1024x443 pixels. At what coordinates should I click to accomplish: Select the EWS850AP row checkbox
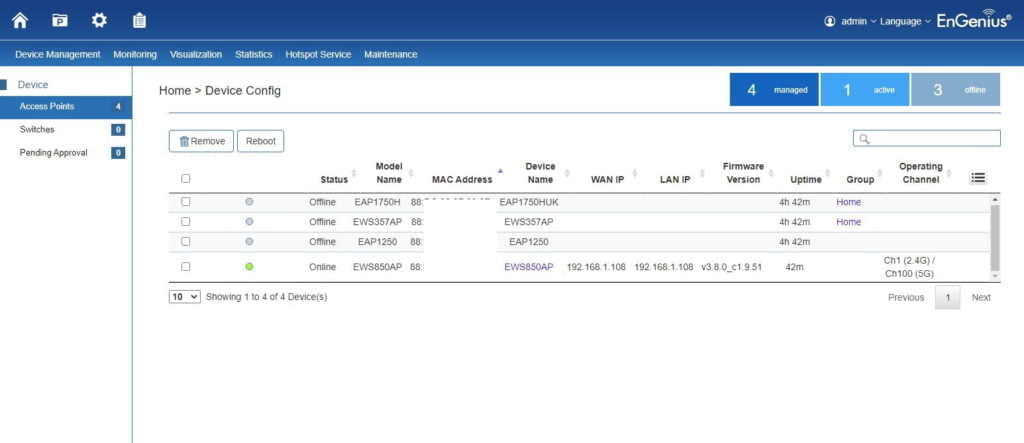(185, 267)
